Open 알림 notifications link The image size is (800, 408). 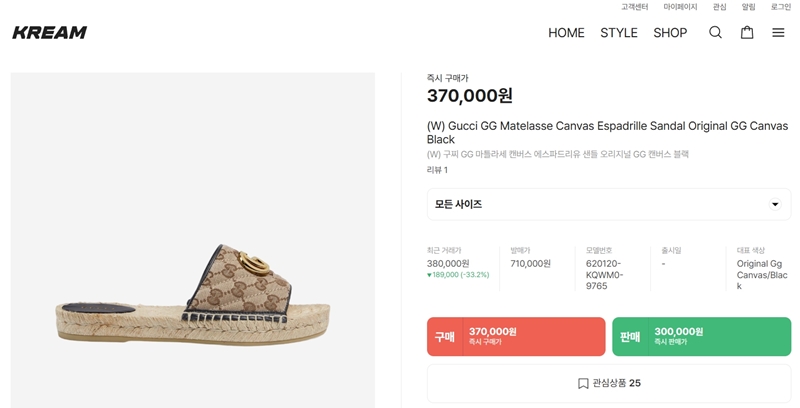[749, 7]
